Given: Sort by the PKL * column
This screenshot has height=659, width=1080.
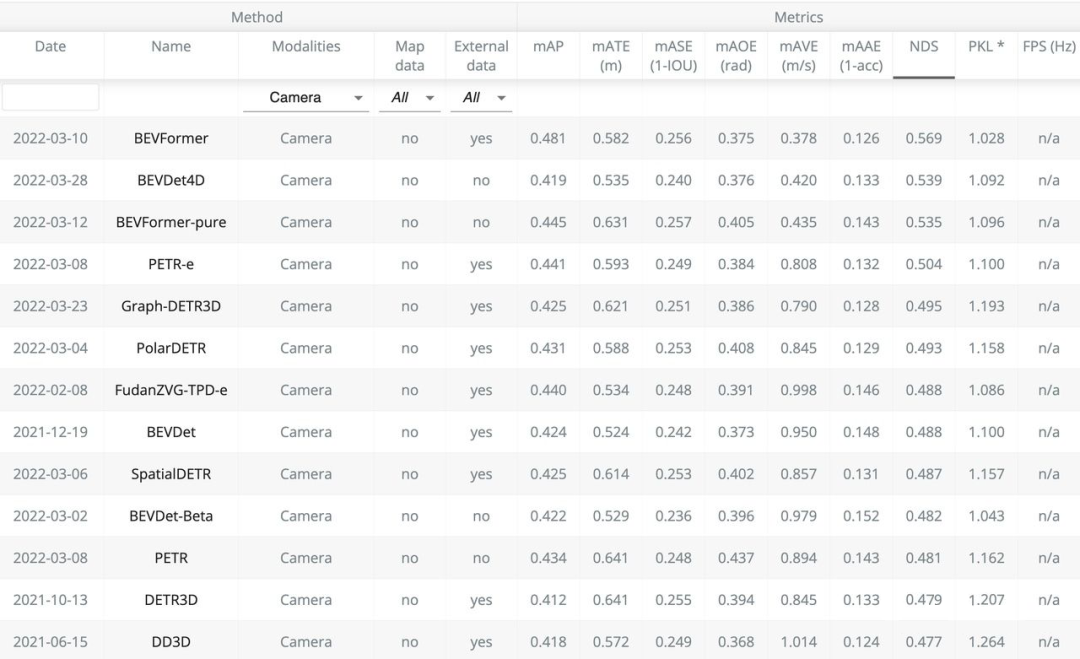Looking at the screenshot, I should pos(986,47).
